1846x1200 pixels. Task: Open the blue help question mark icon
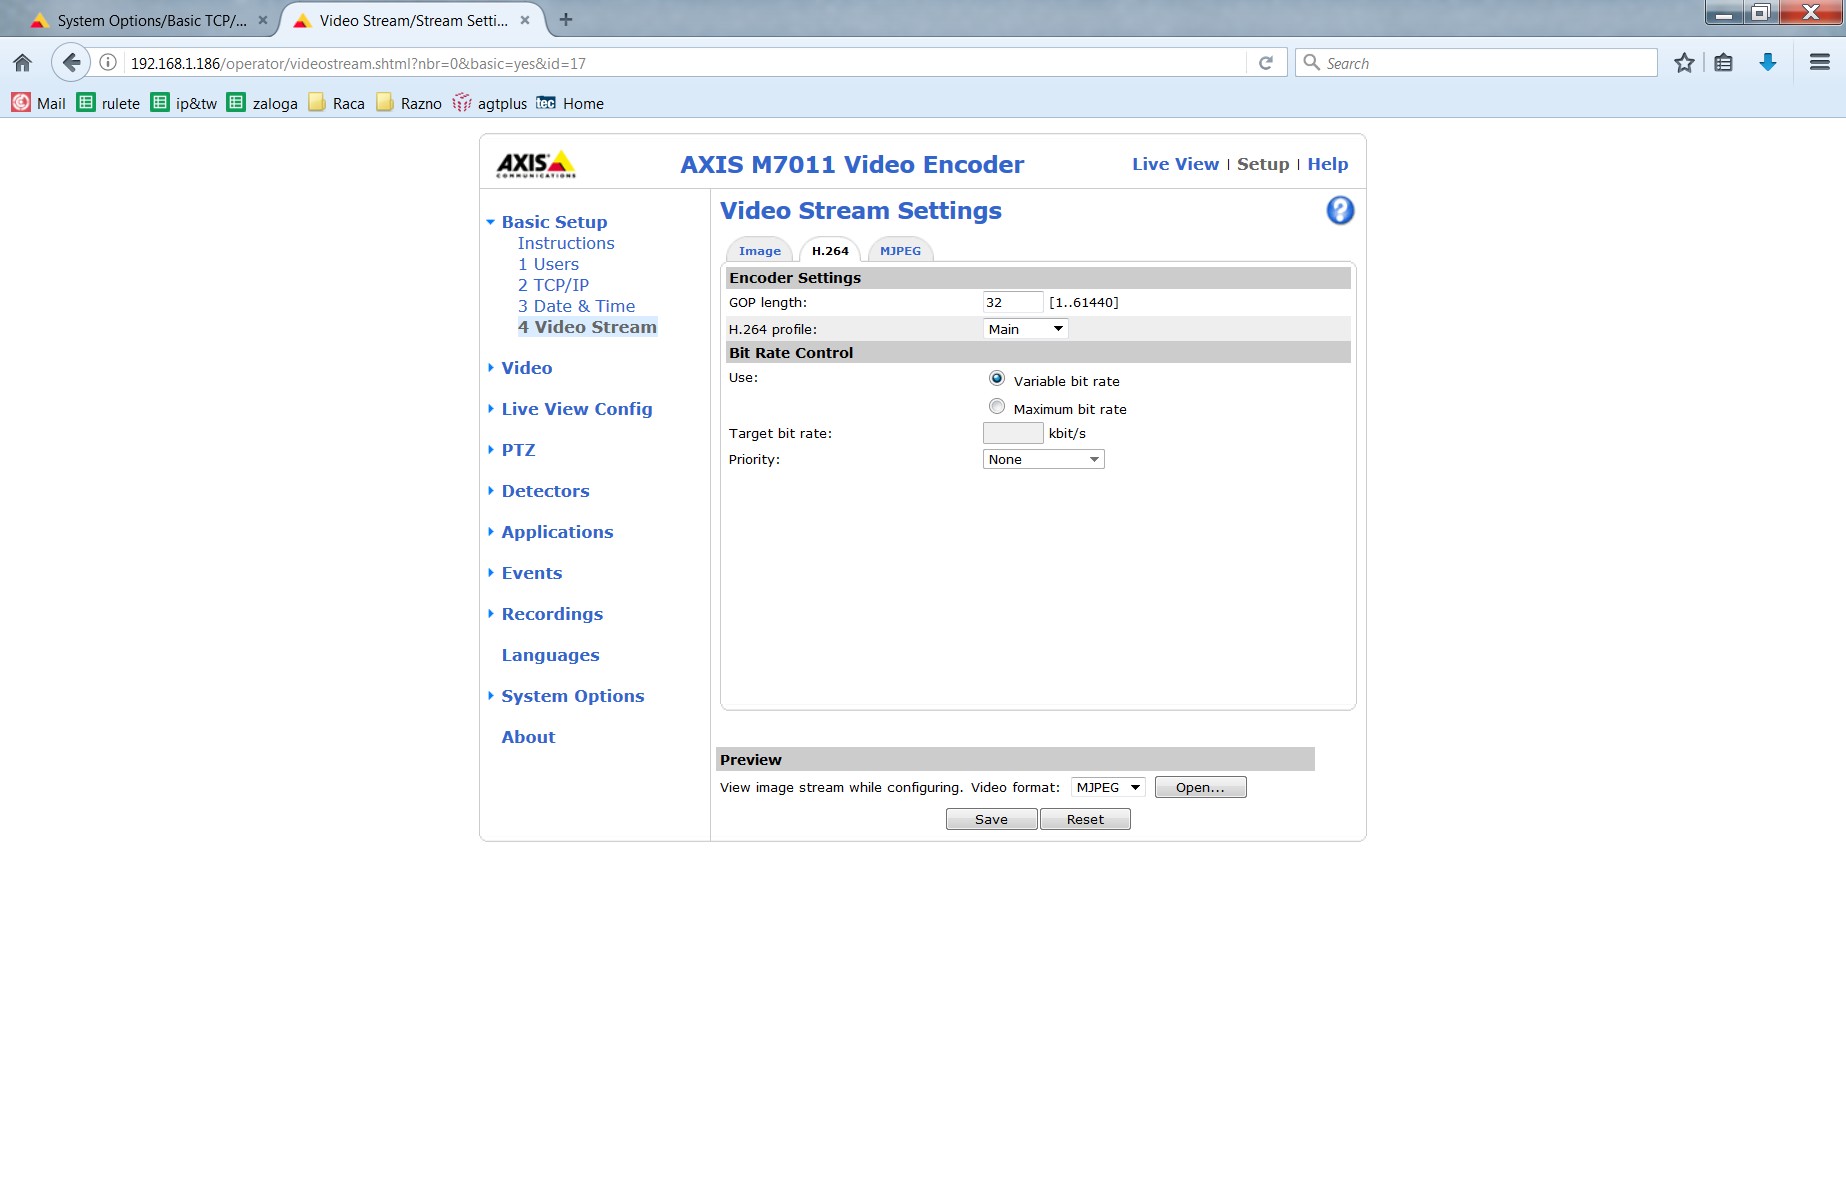1340,210
